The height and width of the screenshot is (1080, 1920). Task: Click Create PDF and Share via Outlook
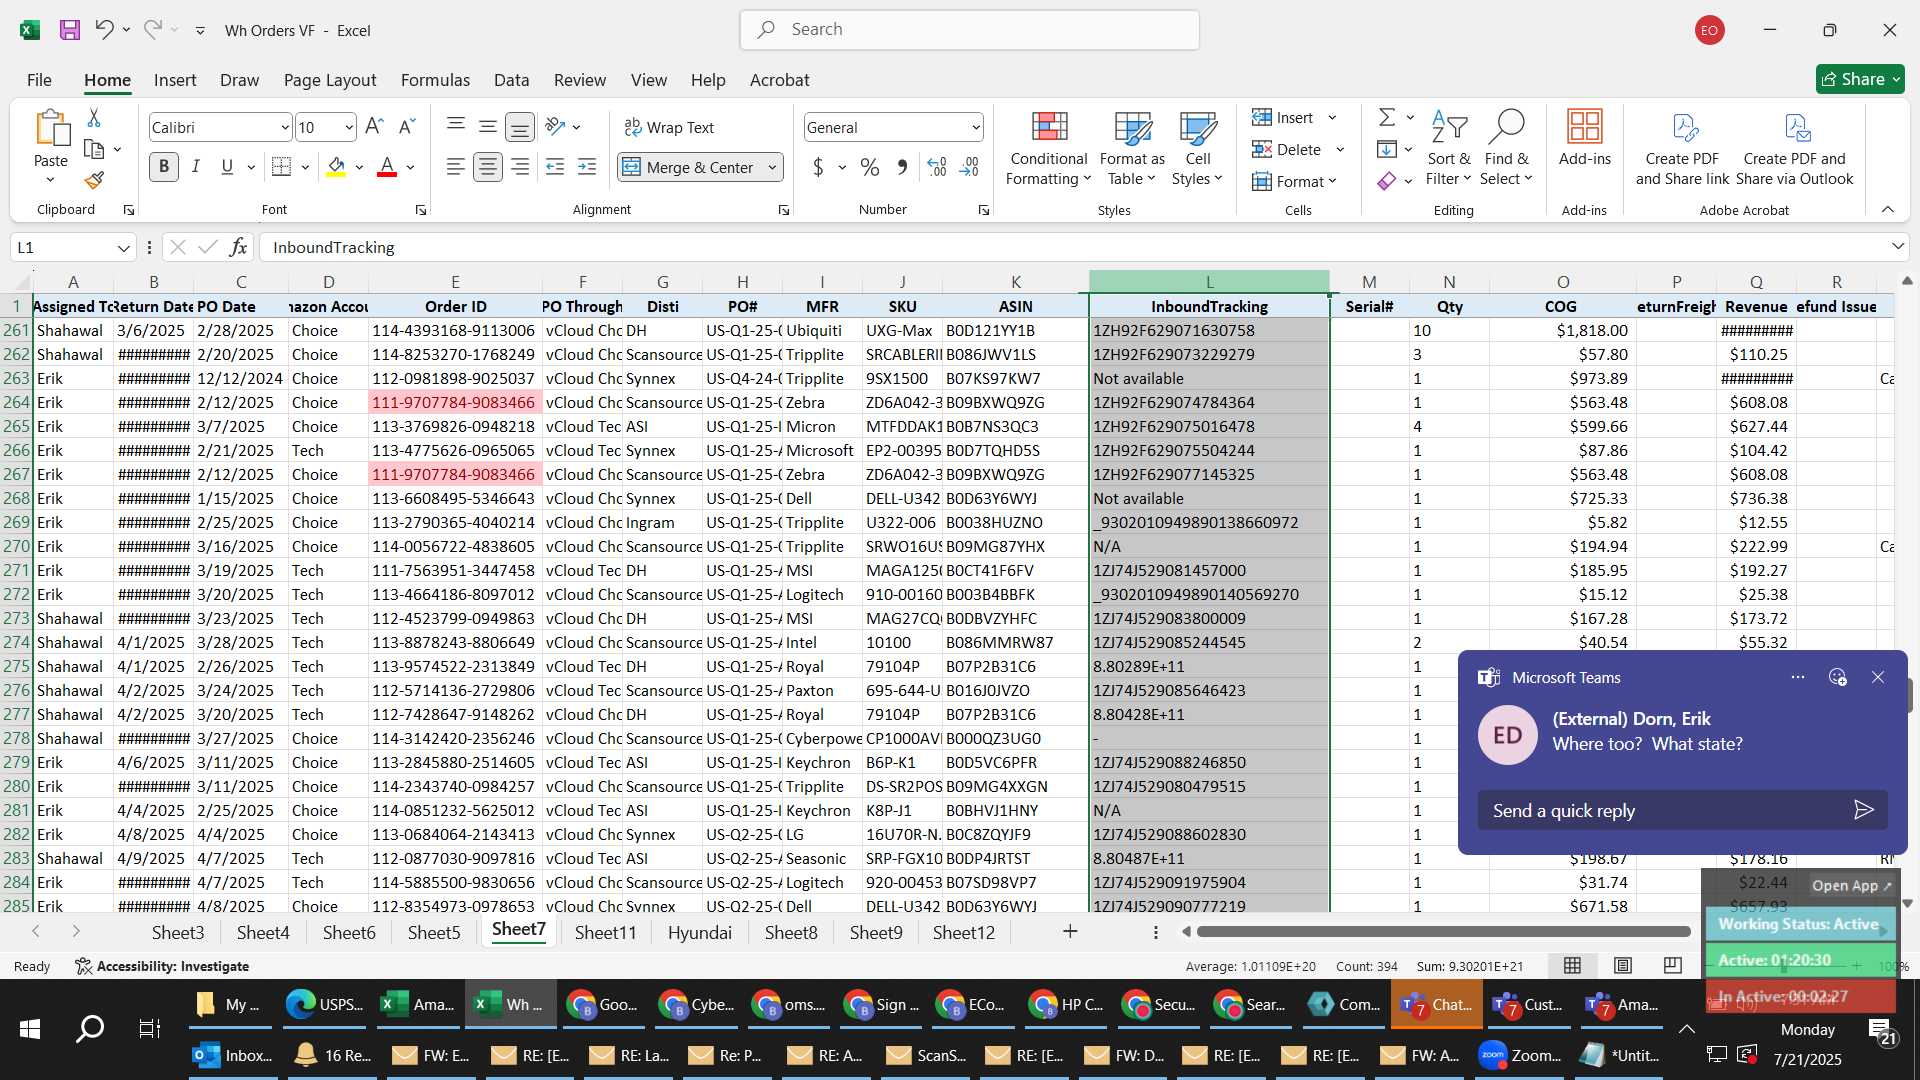point(1795,149)
